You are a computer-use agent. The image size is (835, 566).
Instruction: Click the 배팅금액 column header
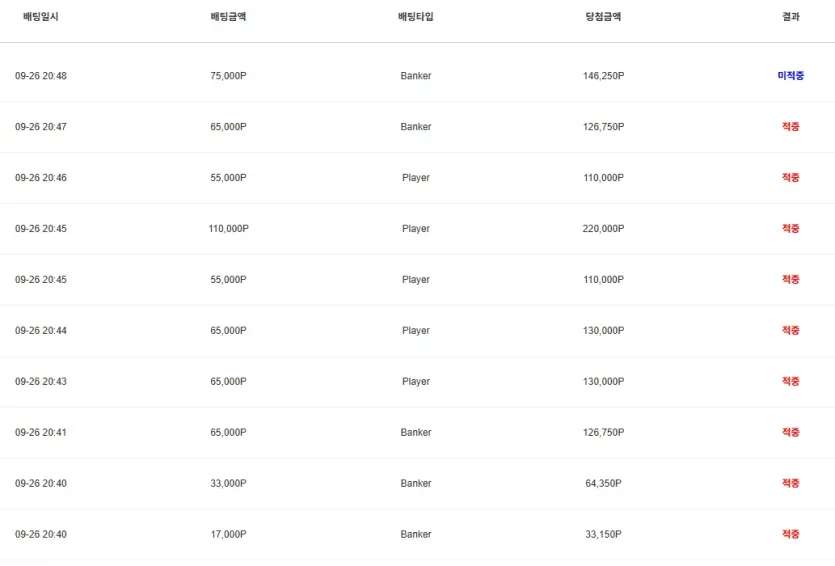coord(228,17)
